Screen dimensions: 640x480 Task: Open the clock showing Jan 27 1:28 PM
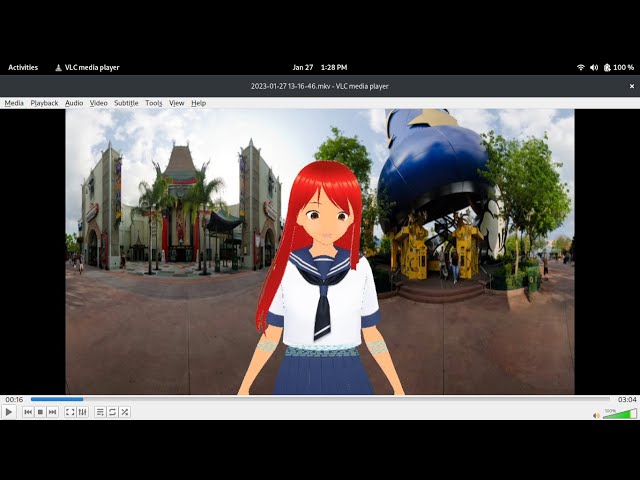click(320, 67)
